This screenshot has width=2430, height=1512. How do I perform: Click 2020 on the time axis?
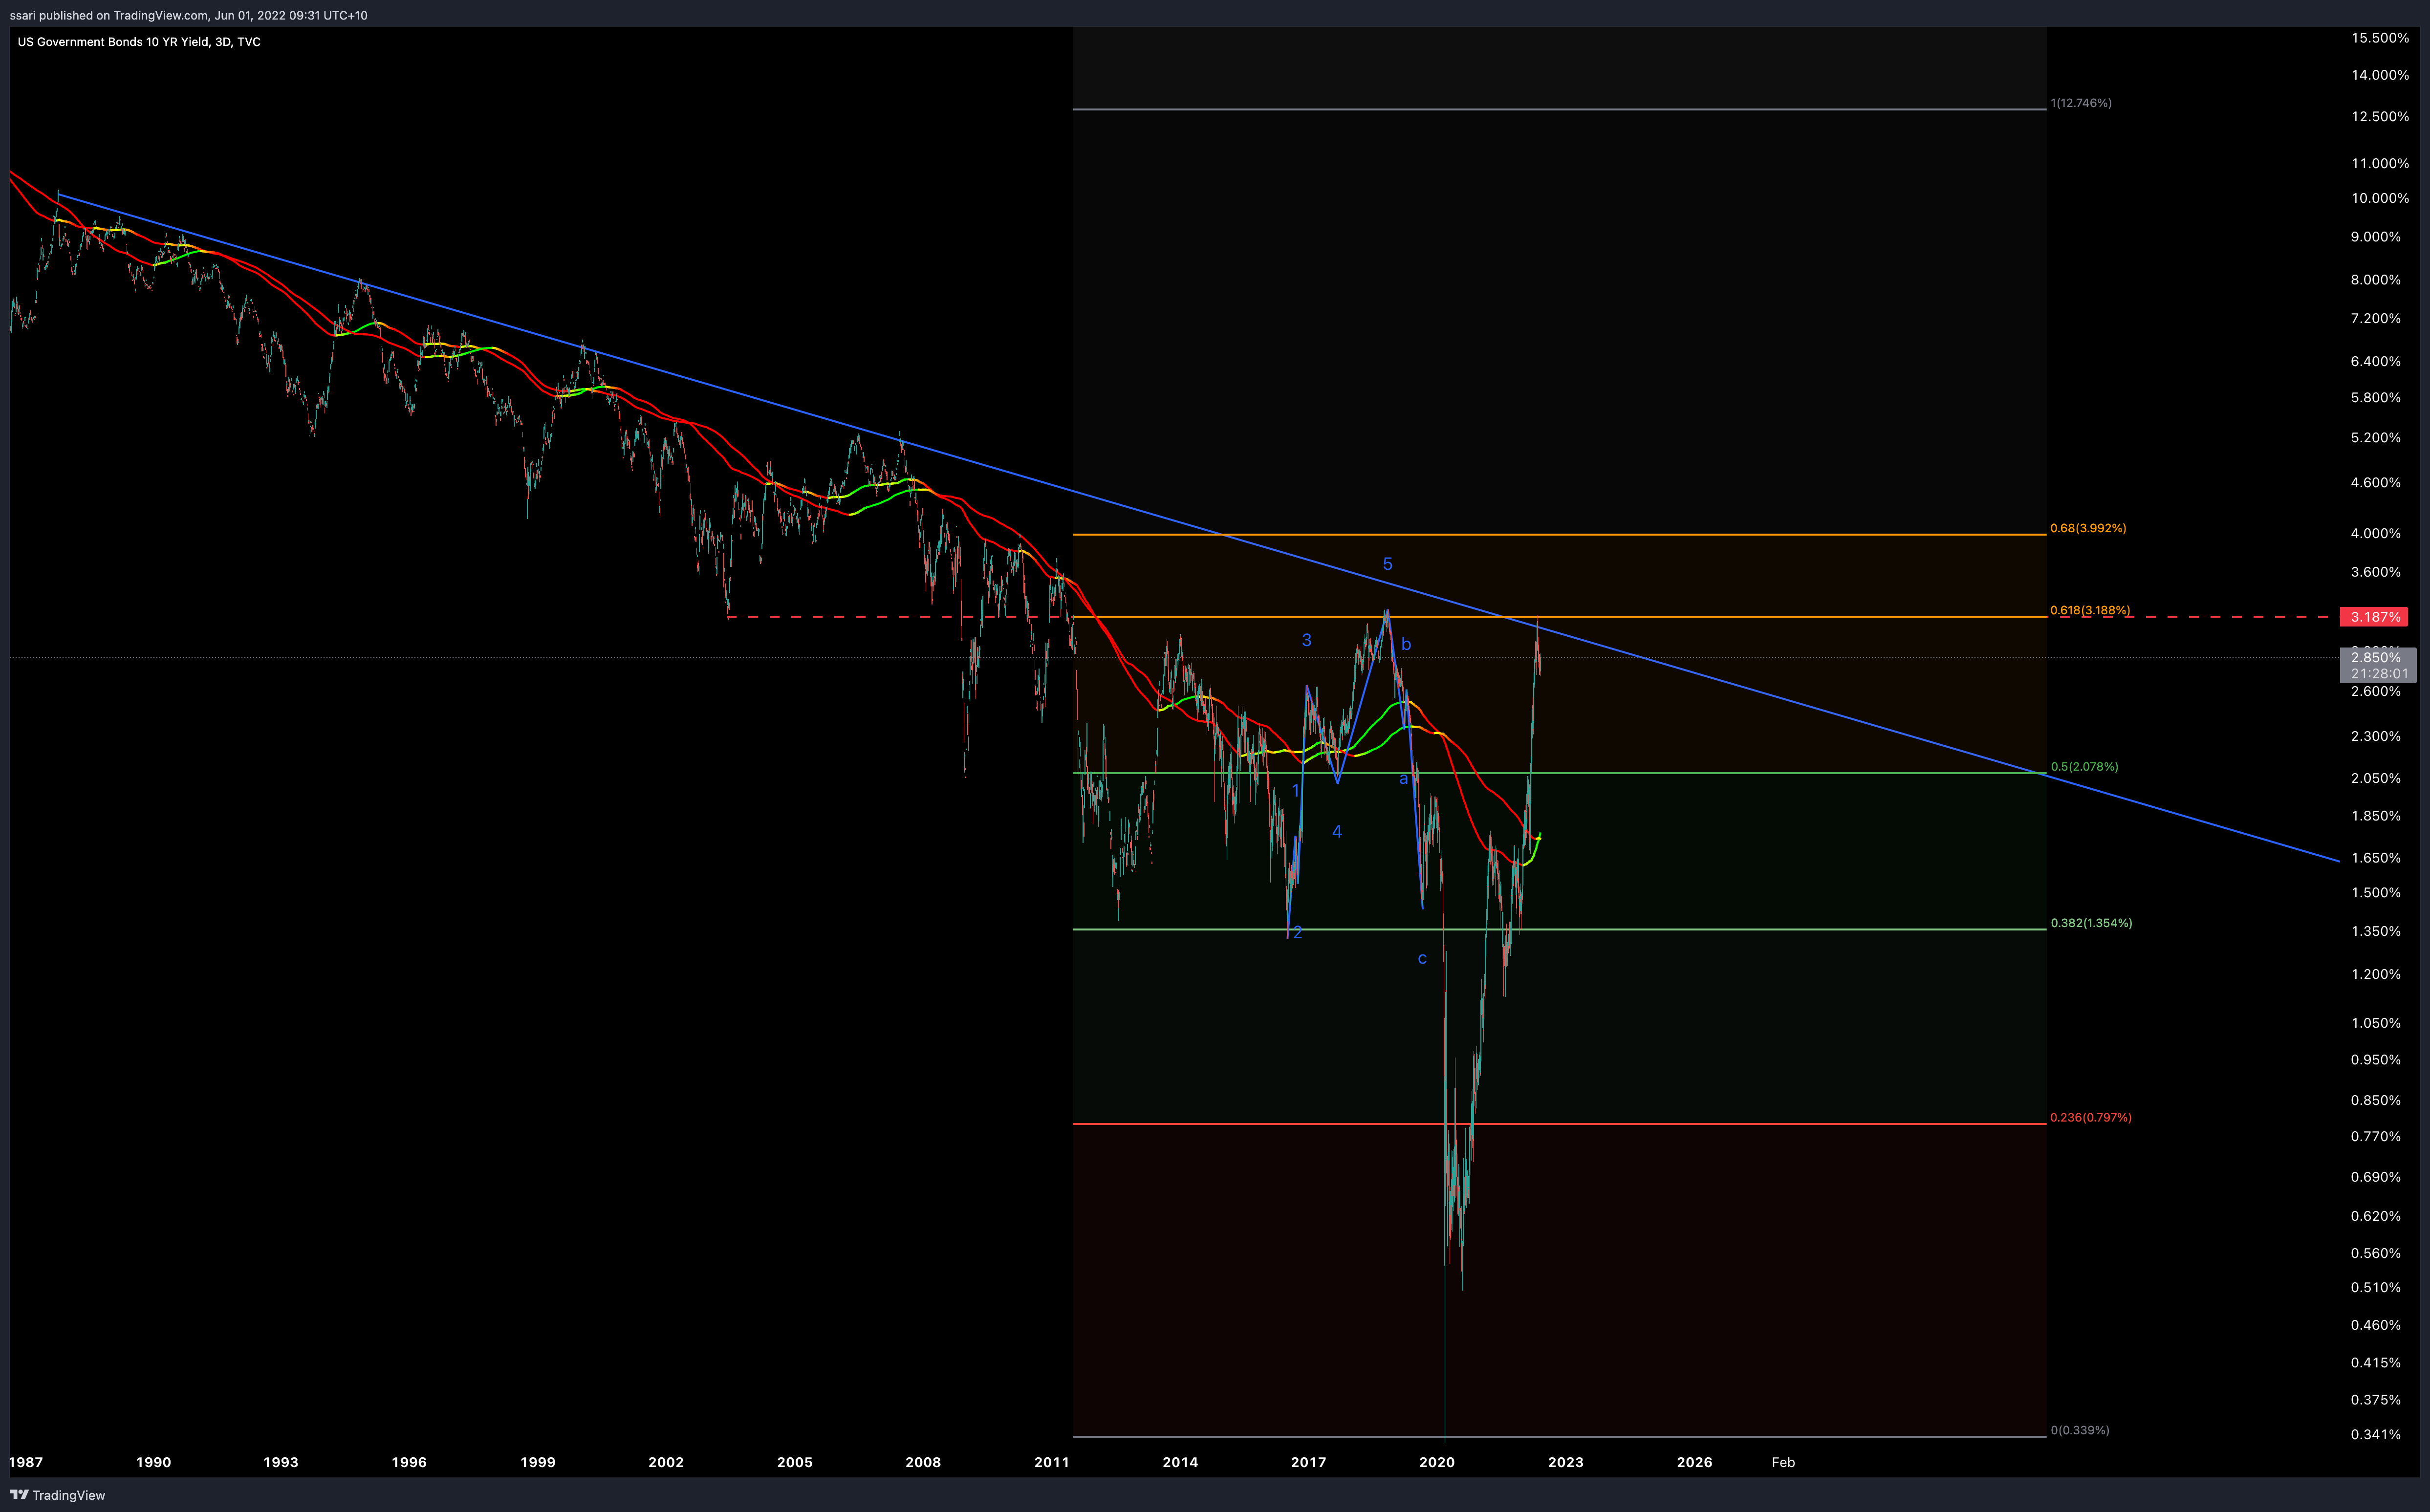click(1437, 1462)
